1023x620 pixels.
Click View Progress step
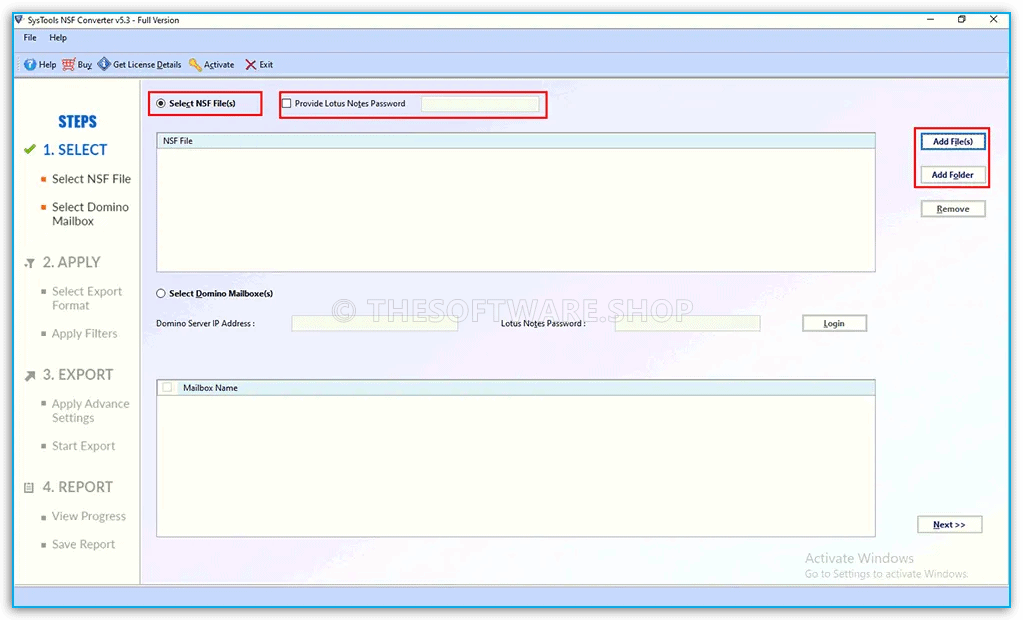click(89, 516)
